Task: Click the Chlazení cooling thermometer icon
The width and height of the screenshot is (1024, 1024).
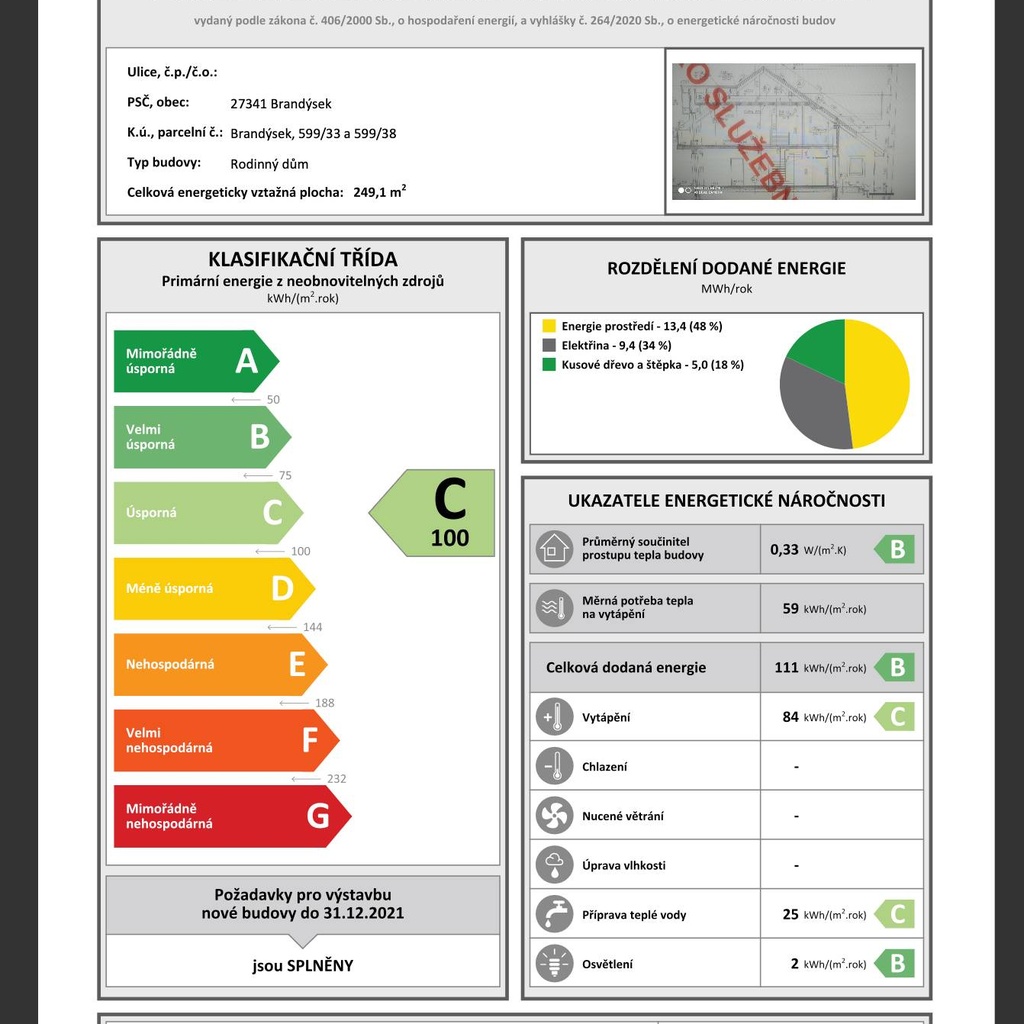Action: pos(553,767)
